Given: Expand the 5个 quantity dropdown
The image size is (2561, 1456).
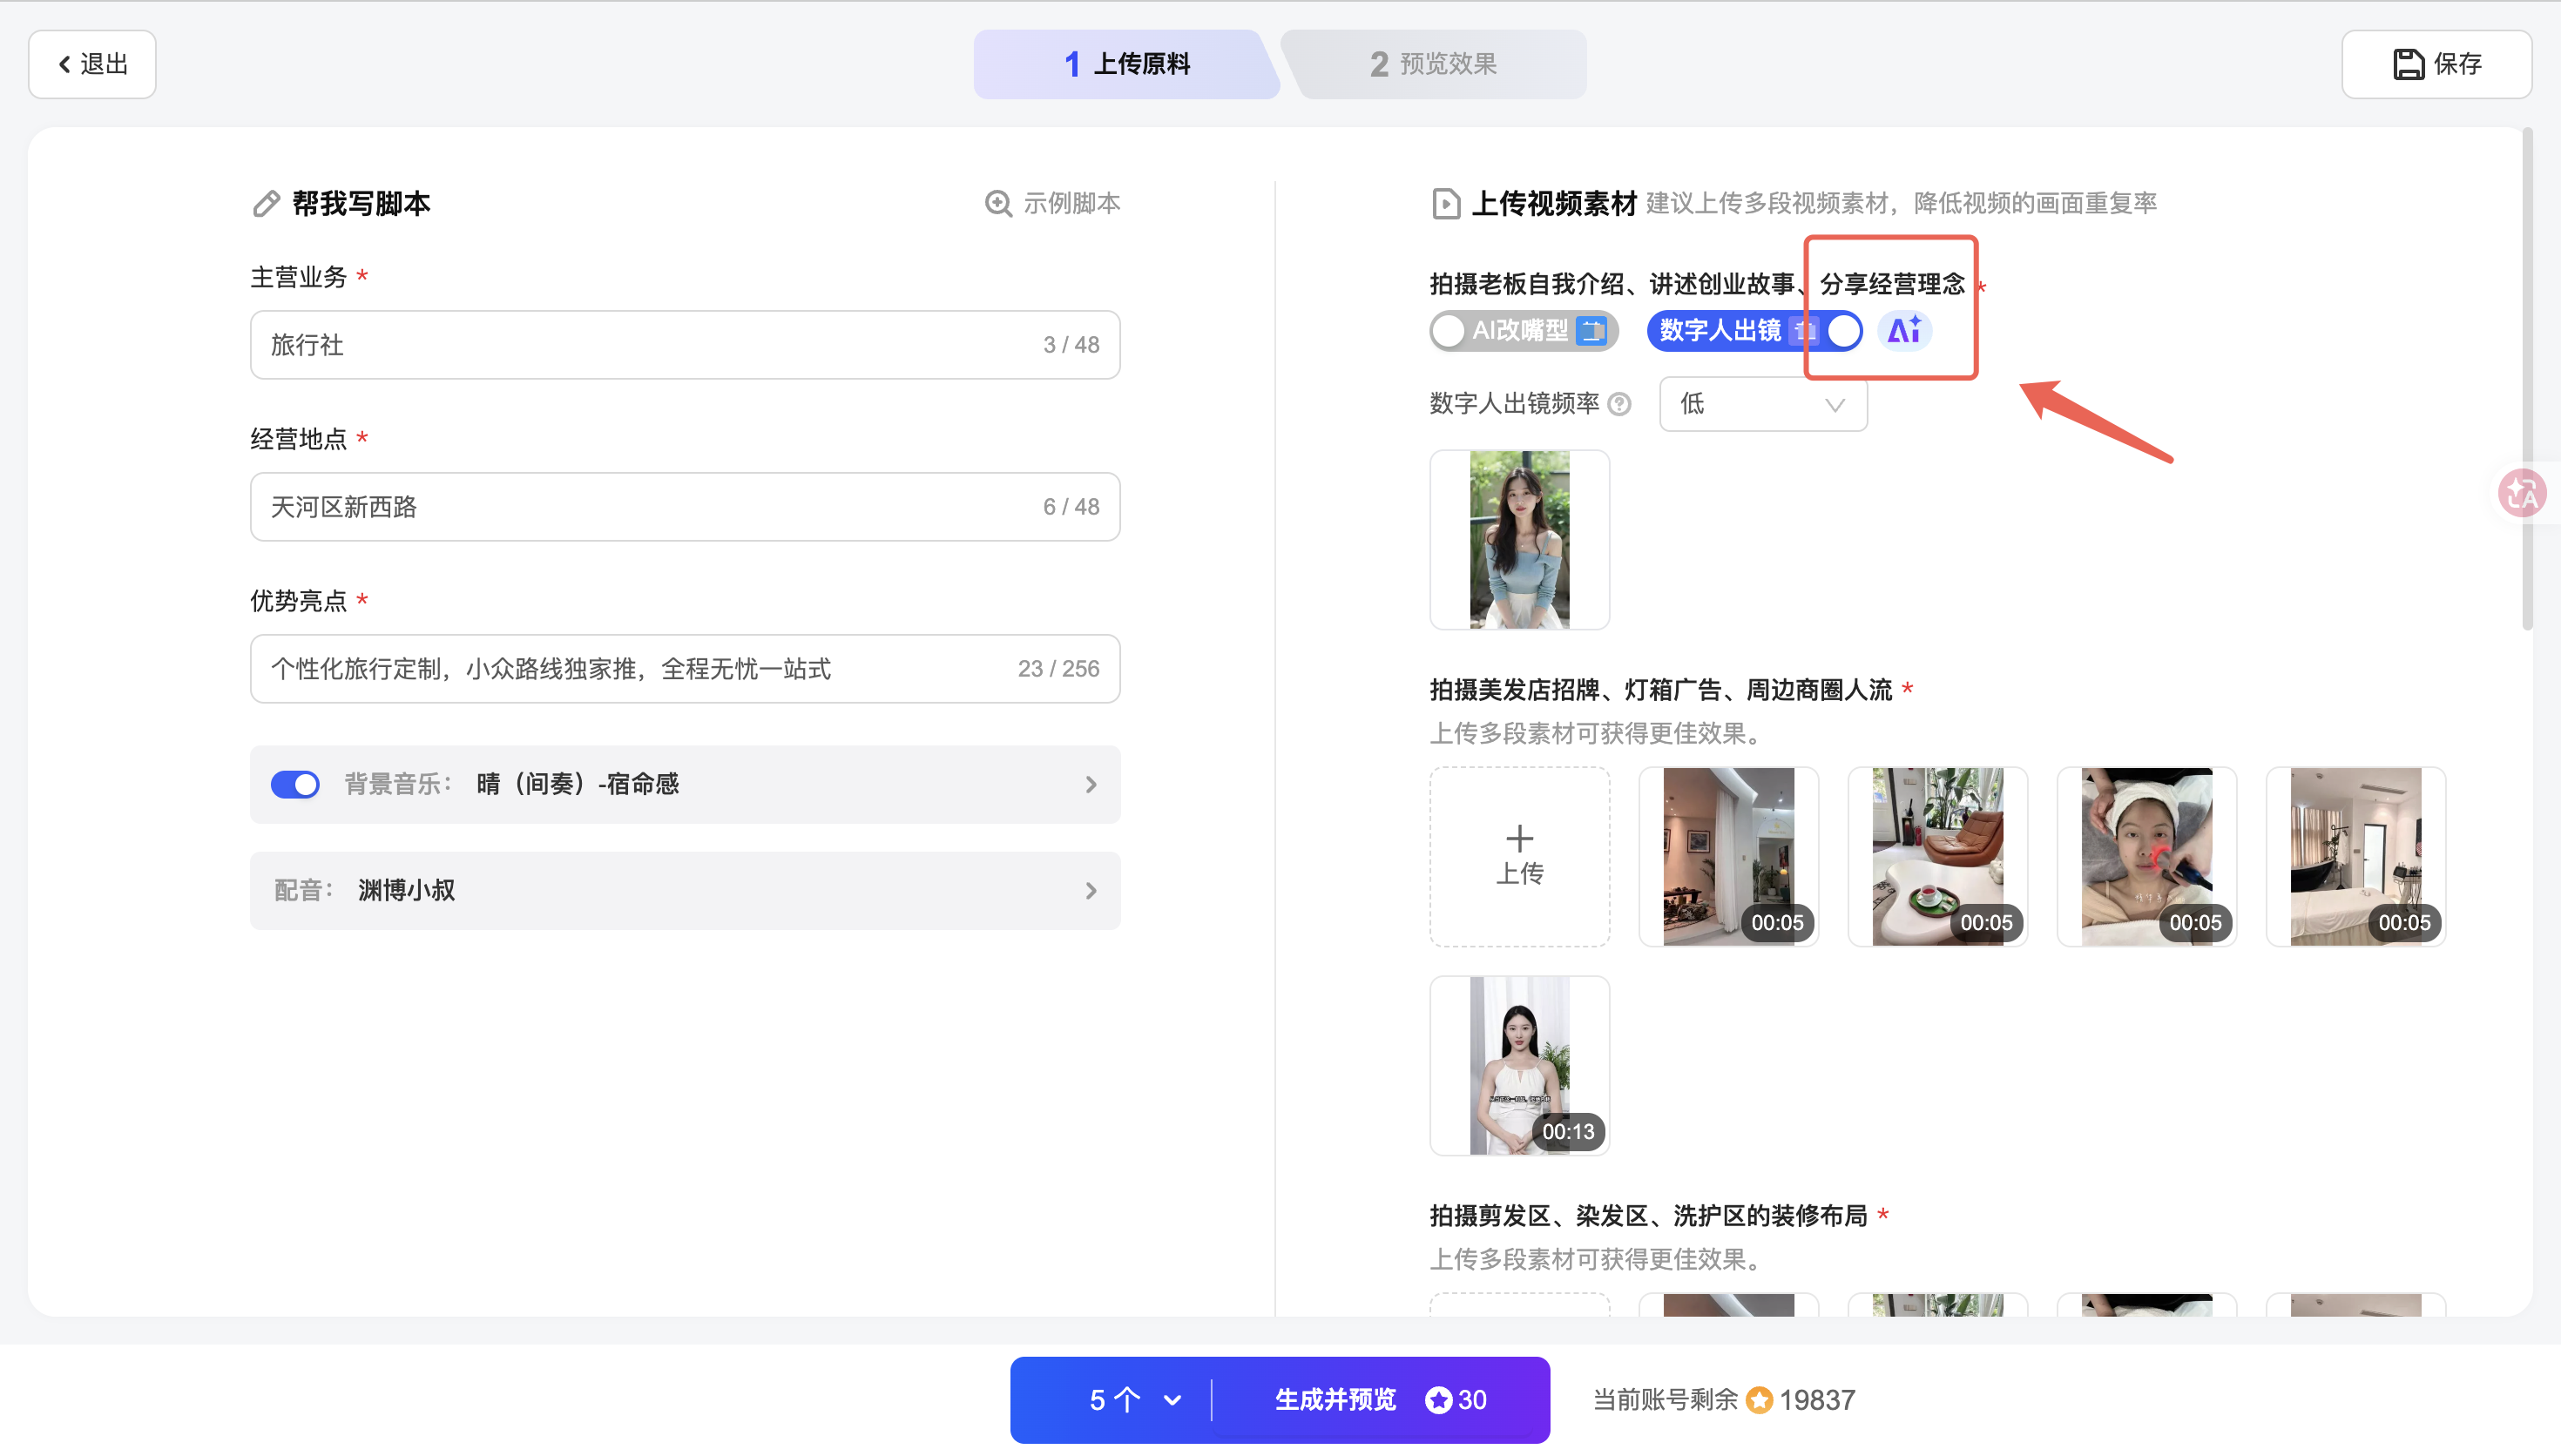Looking at the screenshot, I should coord(1135,1400).
